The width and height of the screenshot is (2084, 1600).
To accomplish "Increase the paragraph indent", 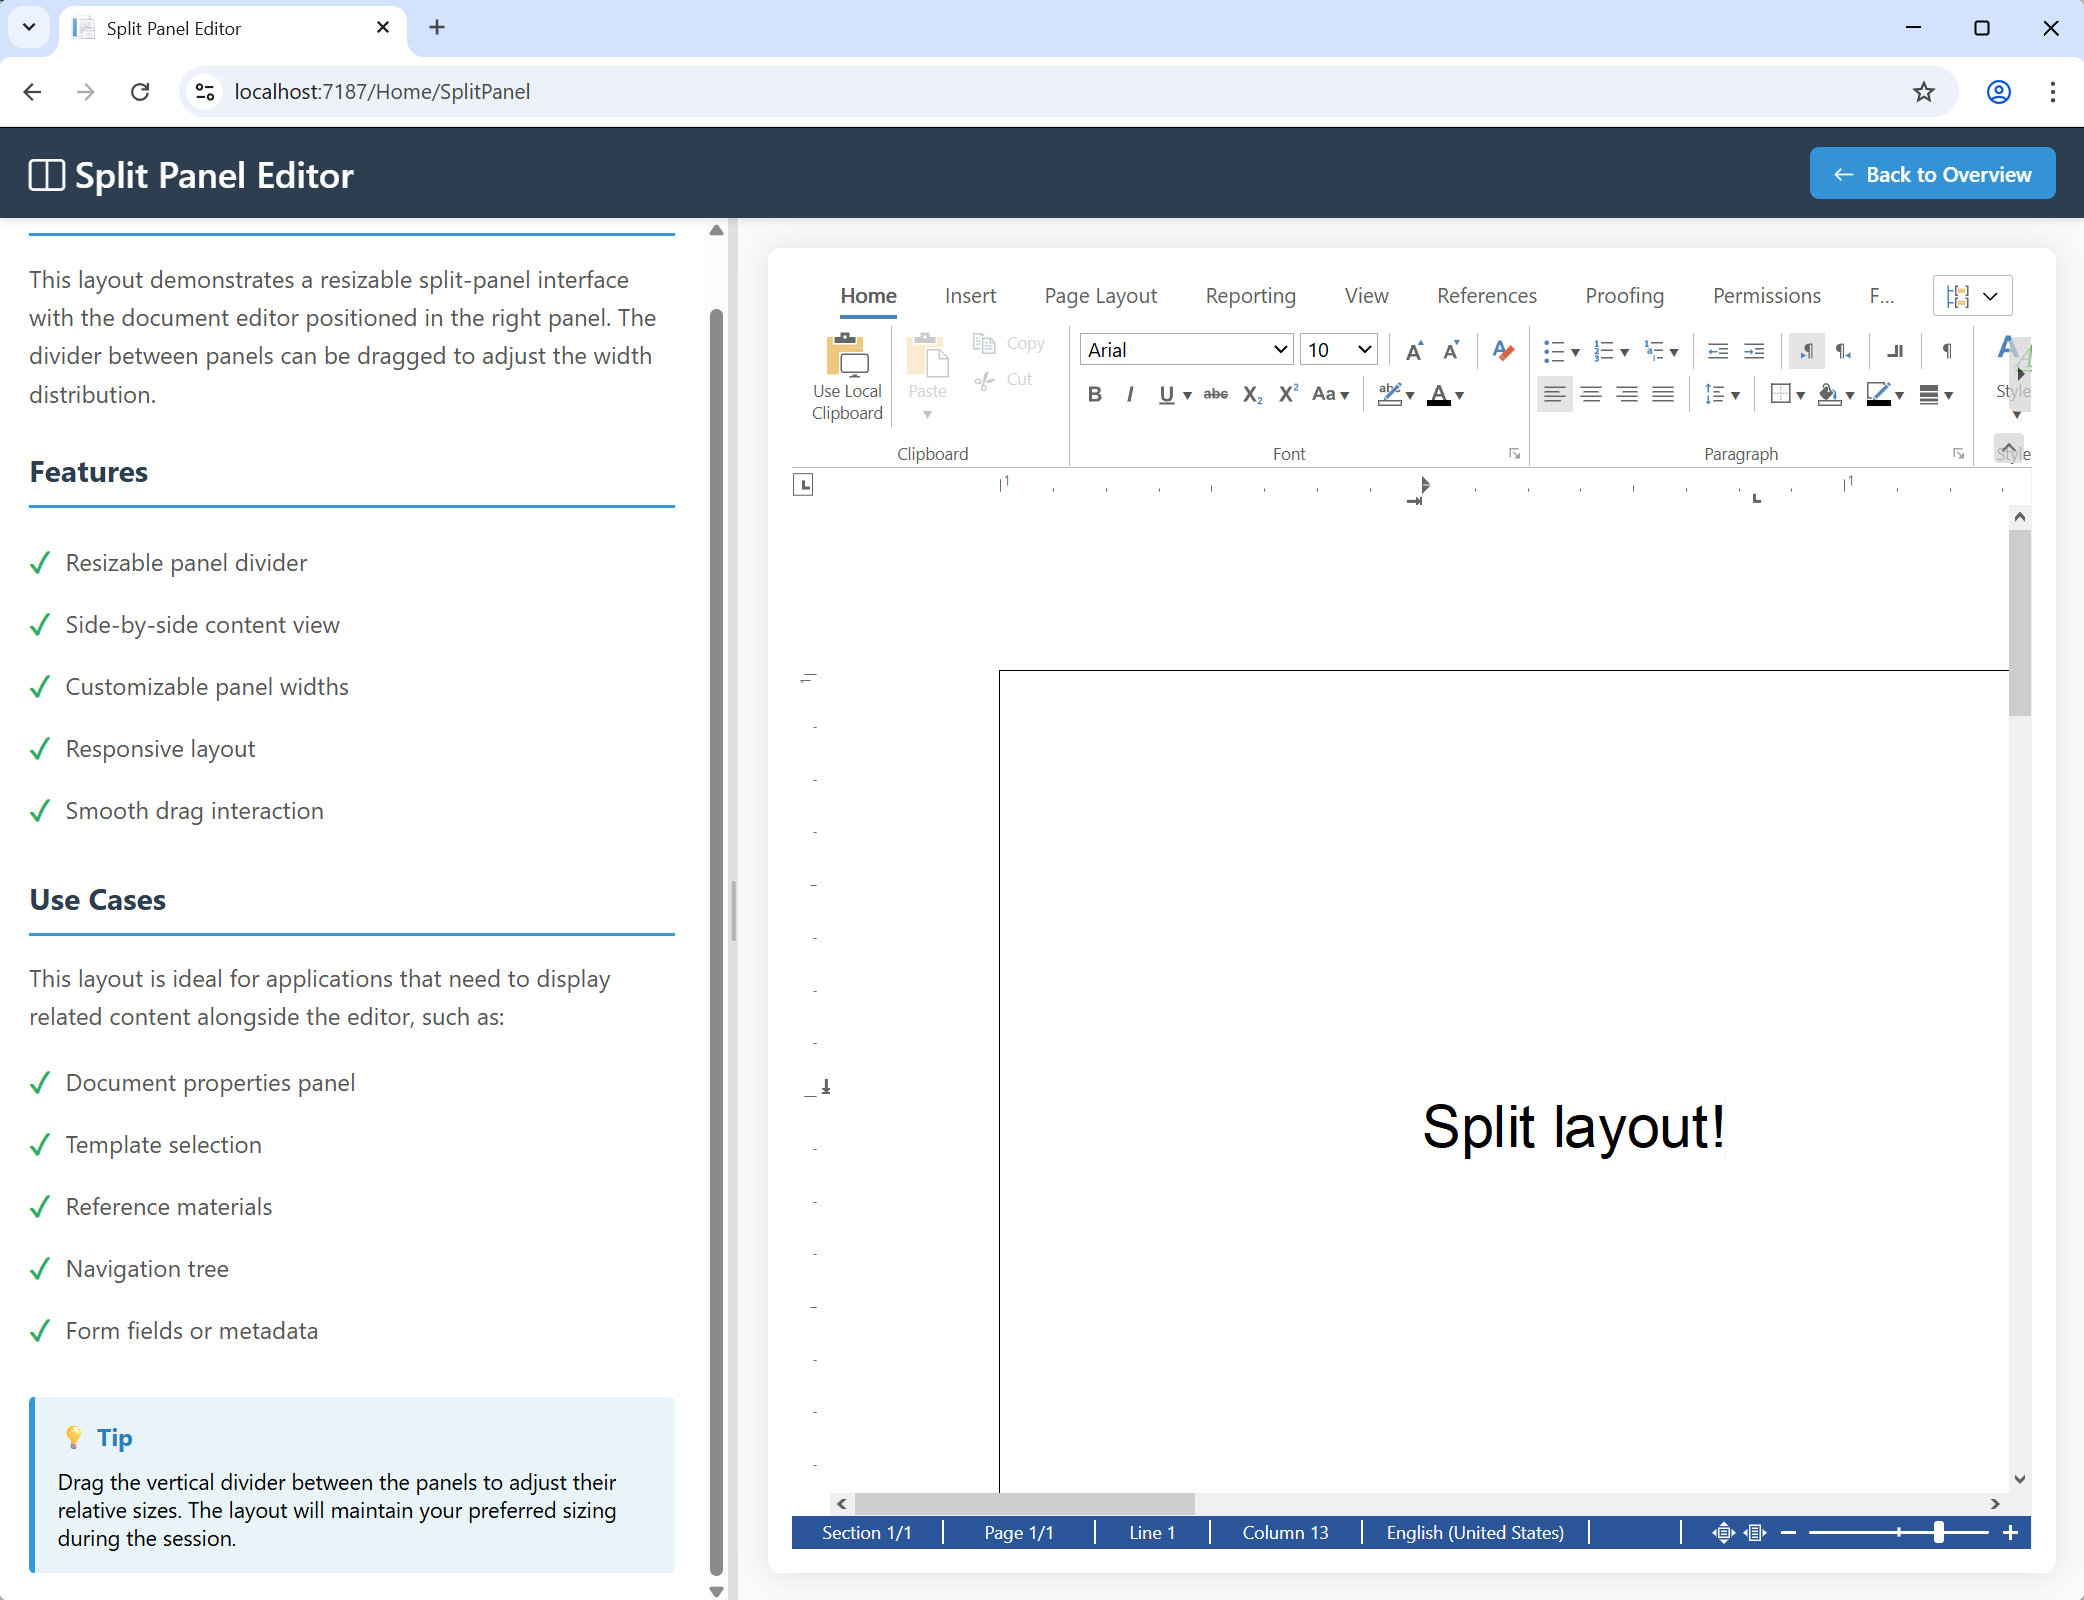I will 1754,351.
